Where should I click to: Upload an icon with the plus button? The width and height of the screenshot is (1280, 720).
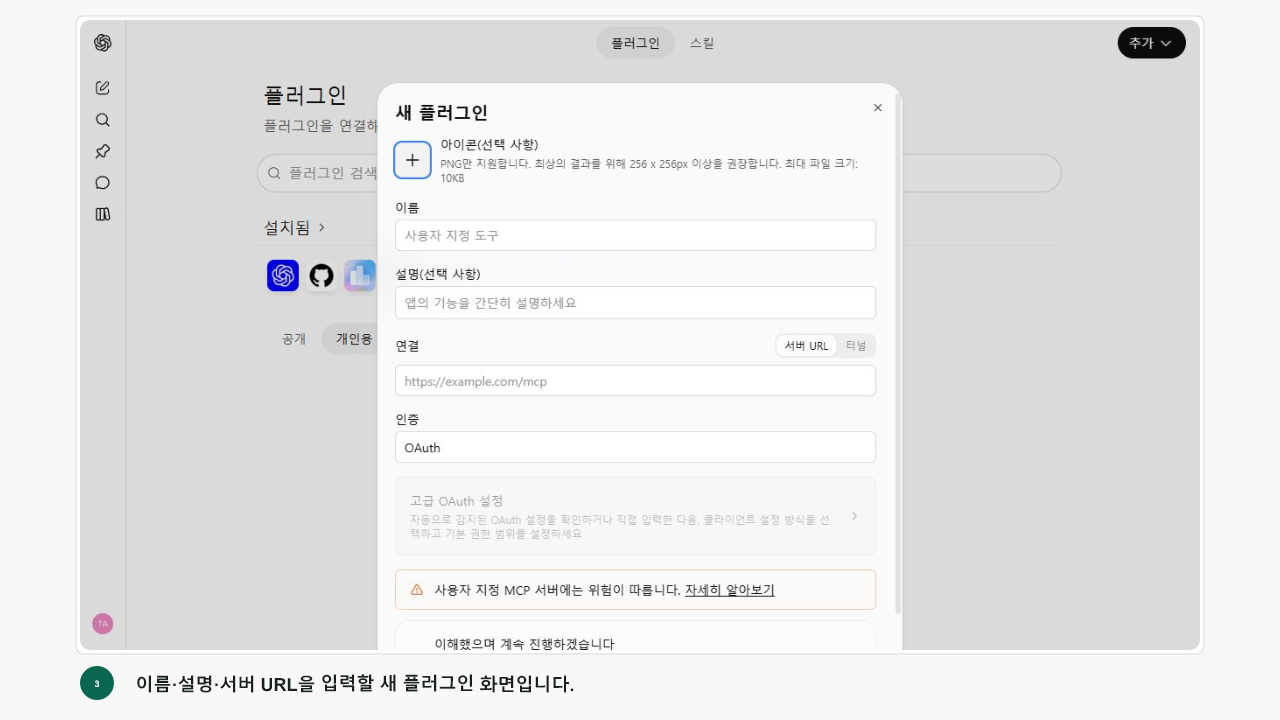click(412, 160)
